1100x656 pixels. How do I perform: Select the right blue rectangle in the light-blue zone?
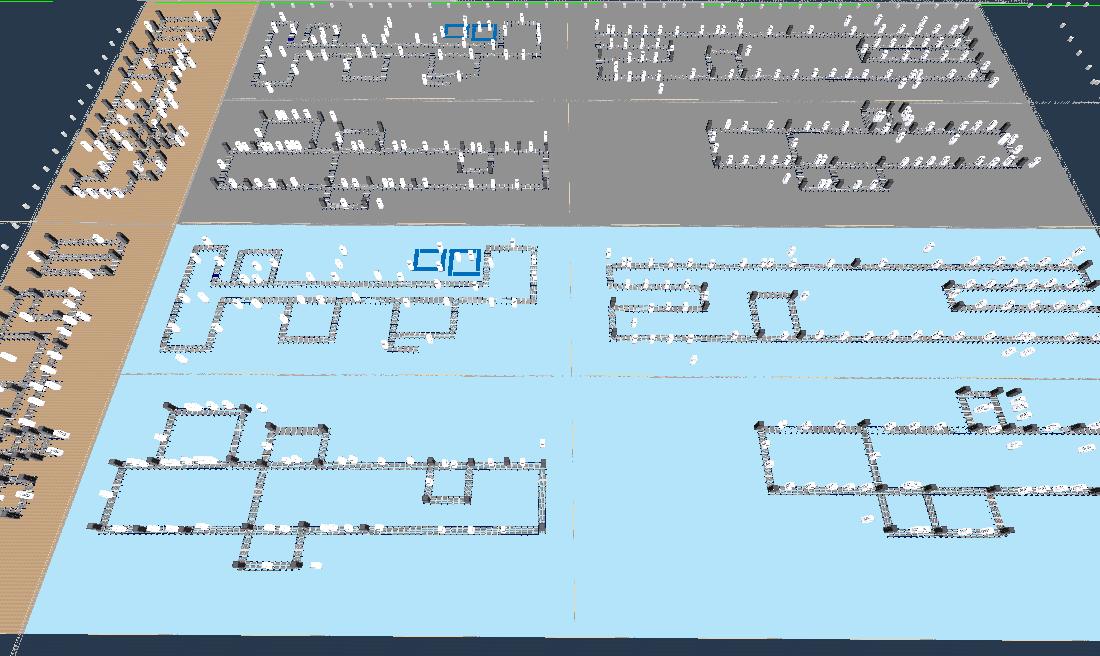pyautogui.click(x=465, y=262)
